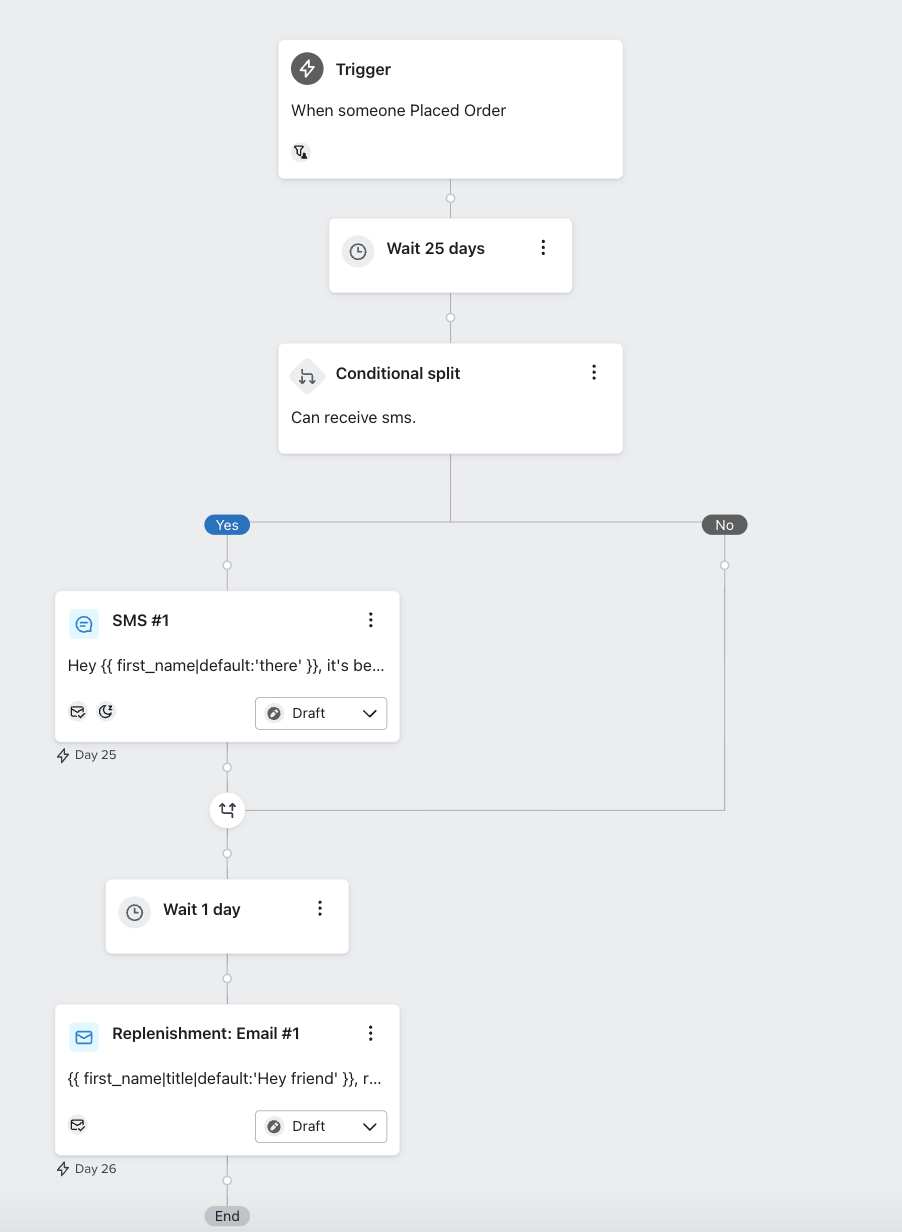Image resolution: width=902 pixels, height=1232 pixels.
Task: Click the merge branches icon
Action: pos(227,810)
